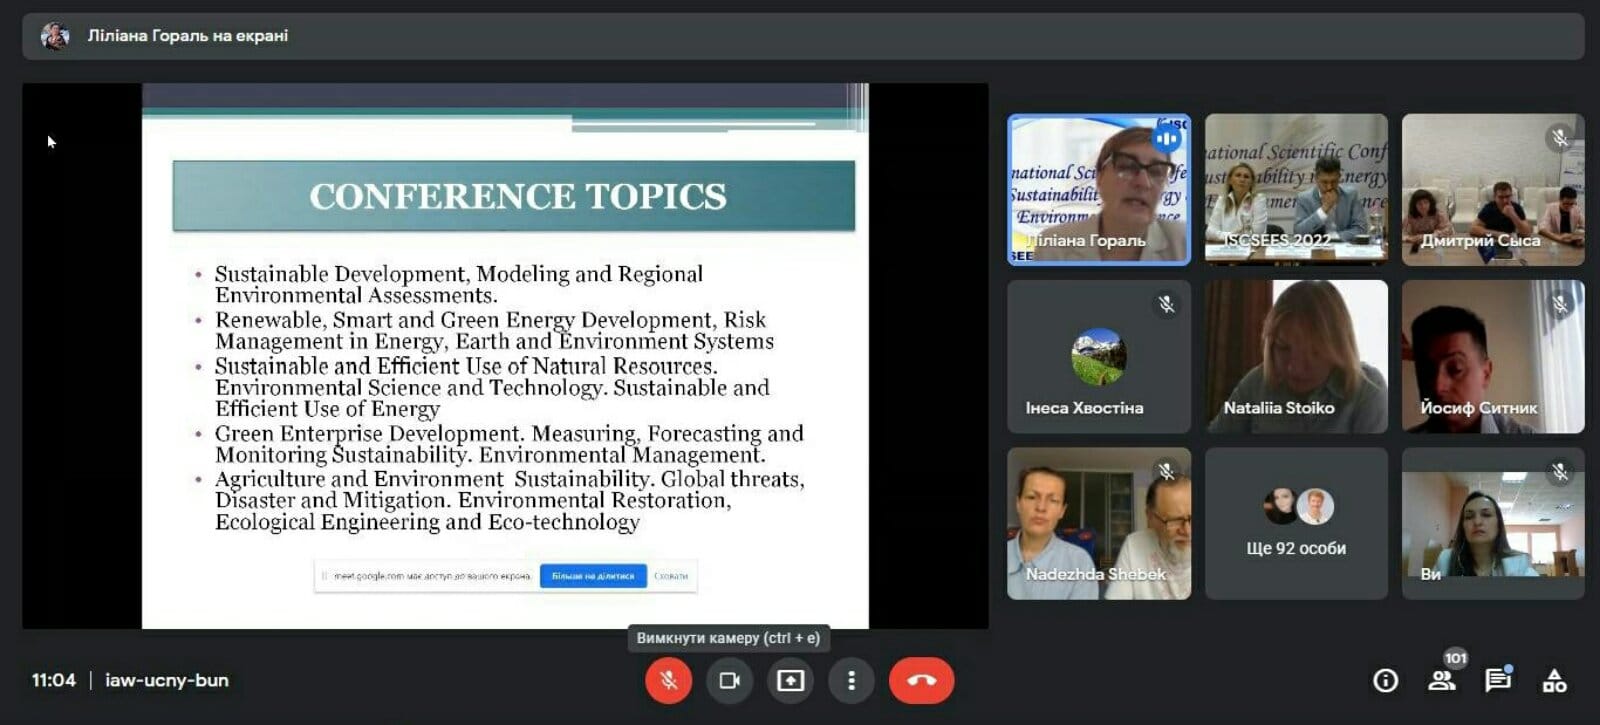Turn off the camera
1600x725 pixels.
tap(729, 681)
